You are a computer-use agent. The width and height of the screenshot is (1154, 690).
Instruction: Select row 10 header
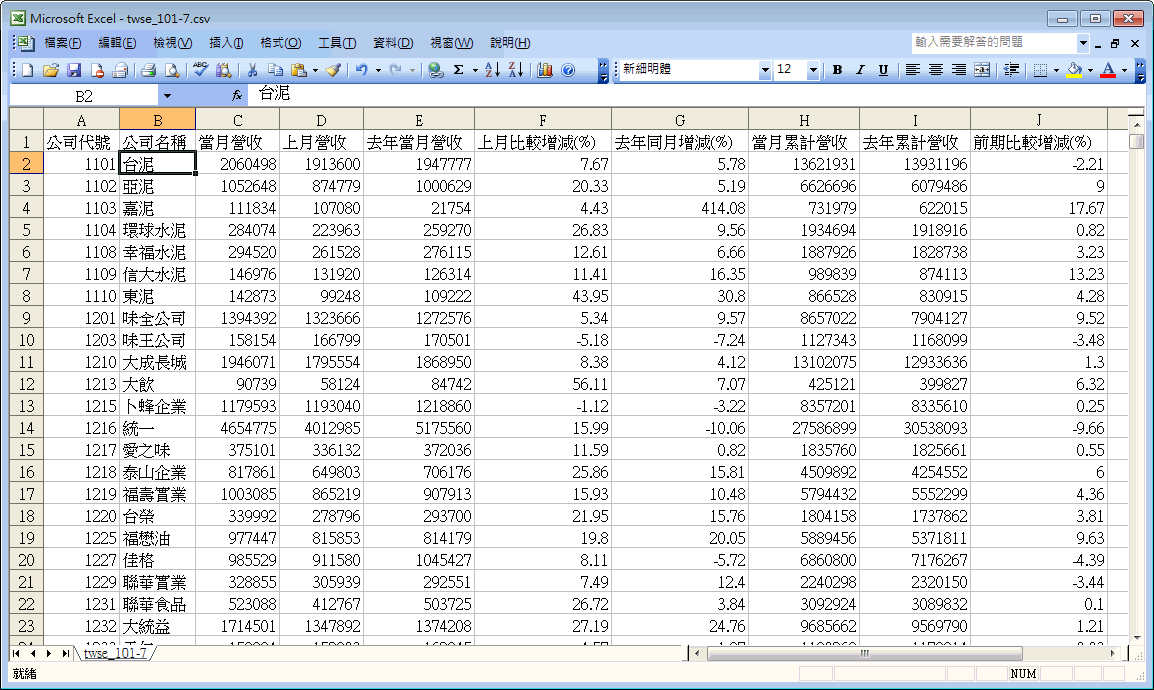26,340
